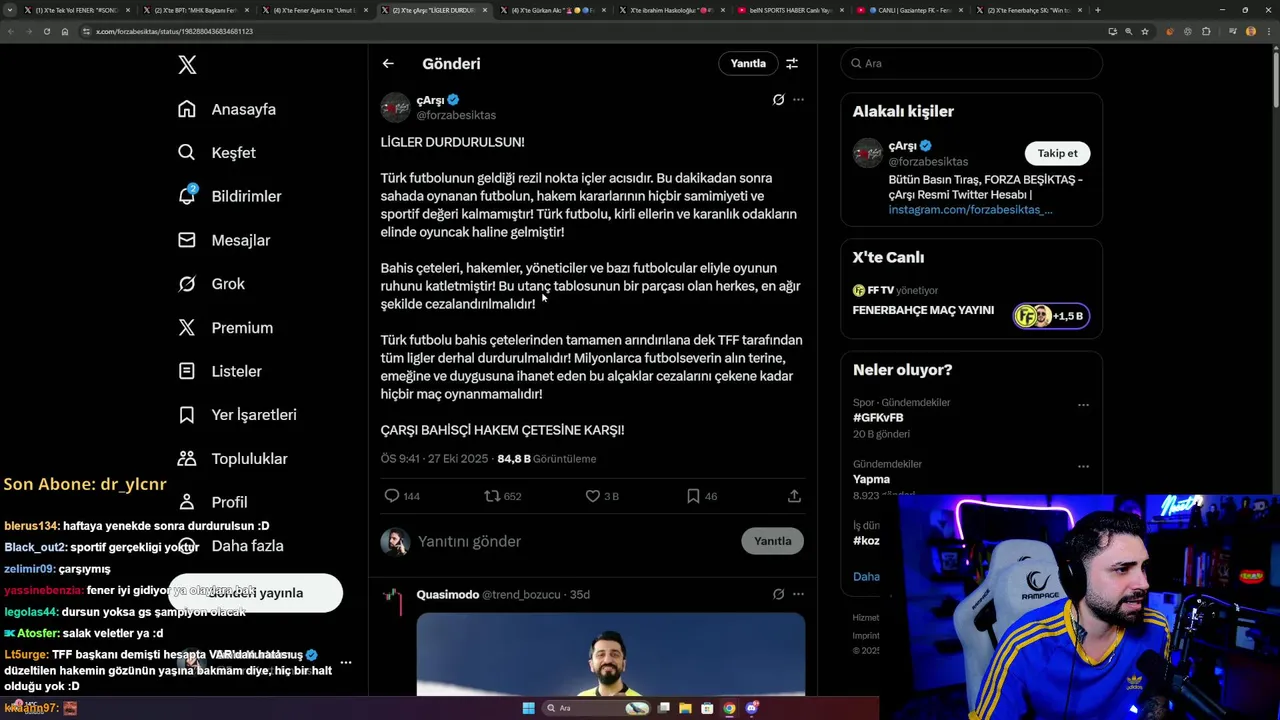
Task: Open Yer İşaretleri bookmarks
Action: point(237,415)
